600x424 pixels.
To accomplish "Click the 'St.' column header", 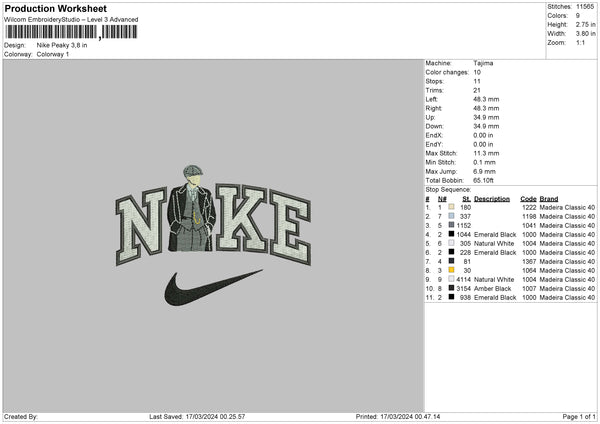I will [466, 199].
